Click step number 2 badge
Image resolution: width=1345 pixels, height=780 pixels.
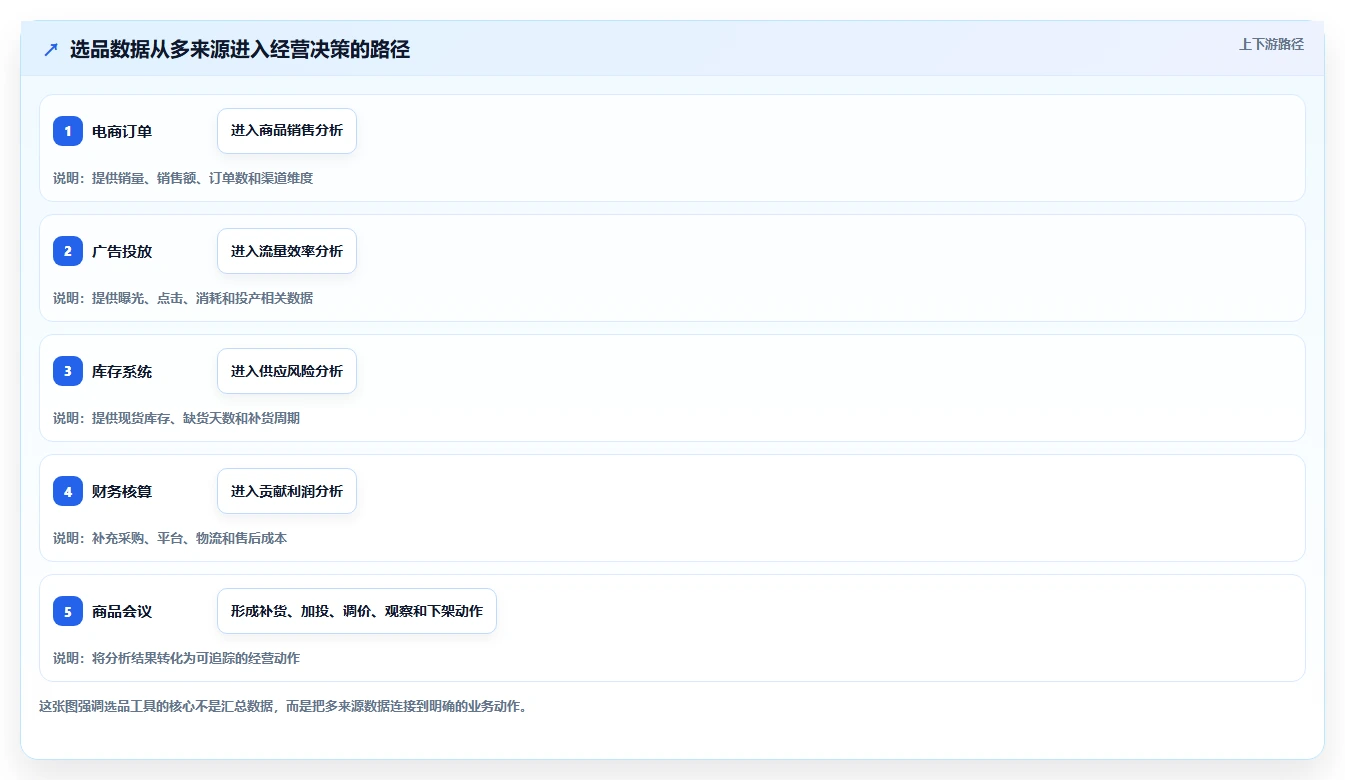click(68, 251)
